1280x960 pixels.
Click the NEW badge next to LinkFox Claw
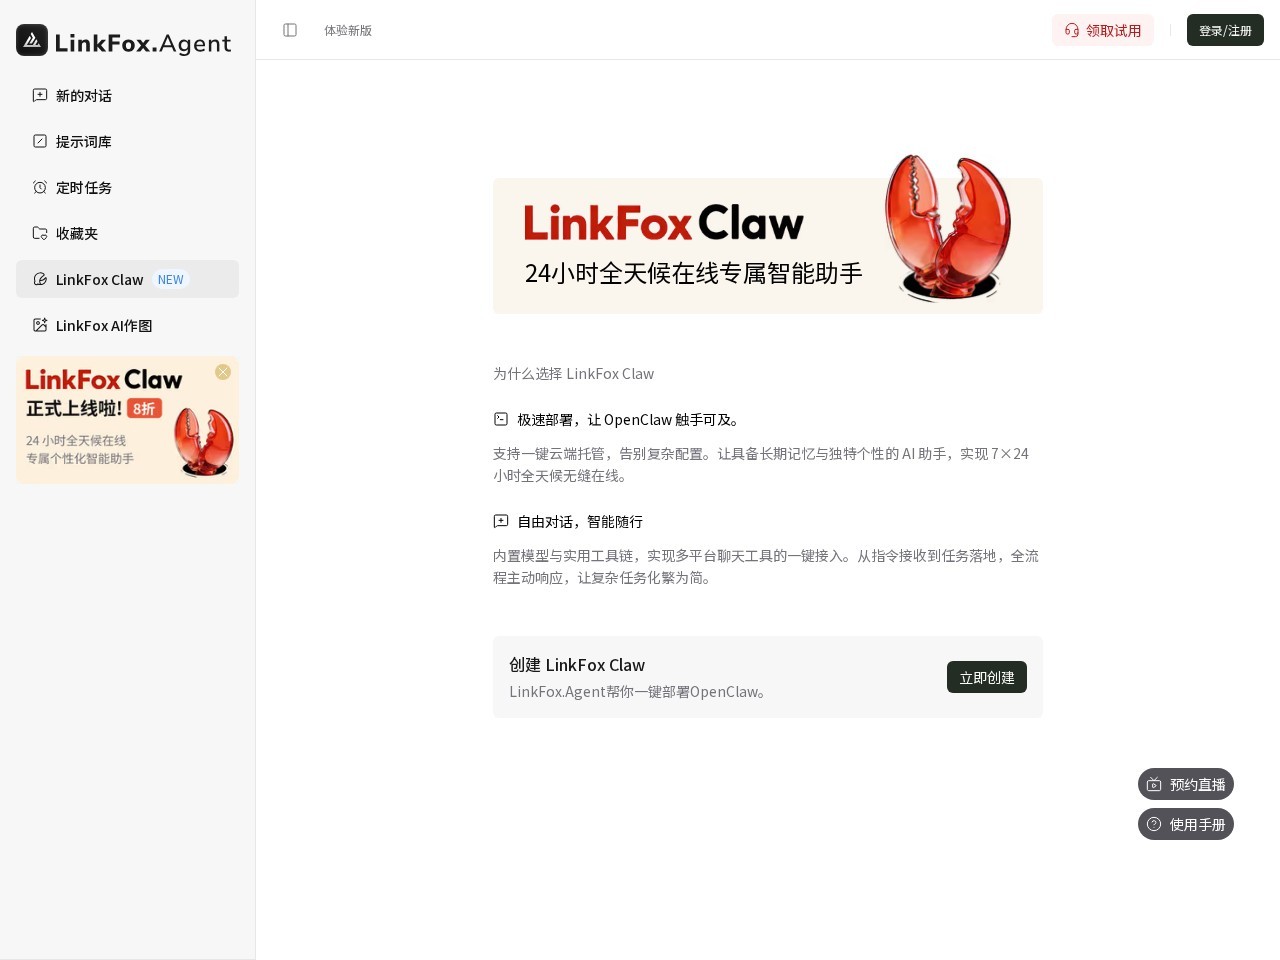click(x=171, y=279)
